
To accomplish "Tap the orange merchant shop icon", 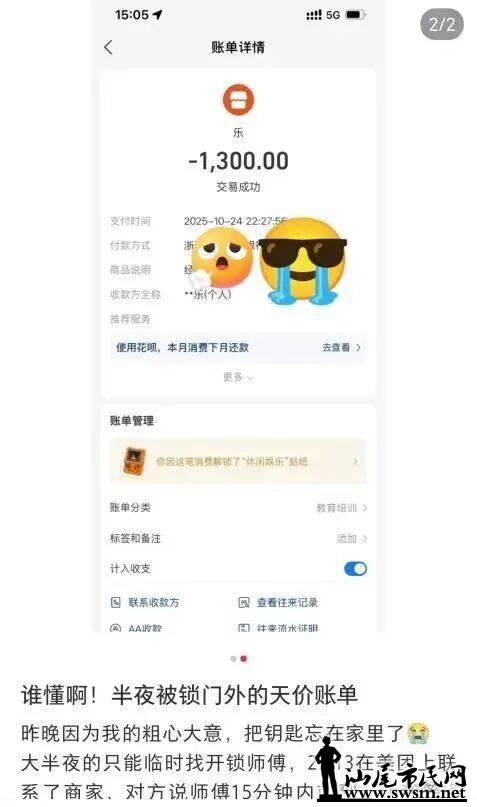I will 238,100.
